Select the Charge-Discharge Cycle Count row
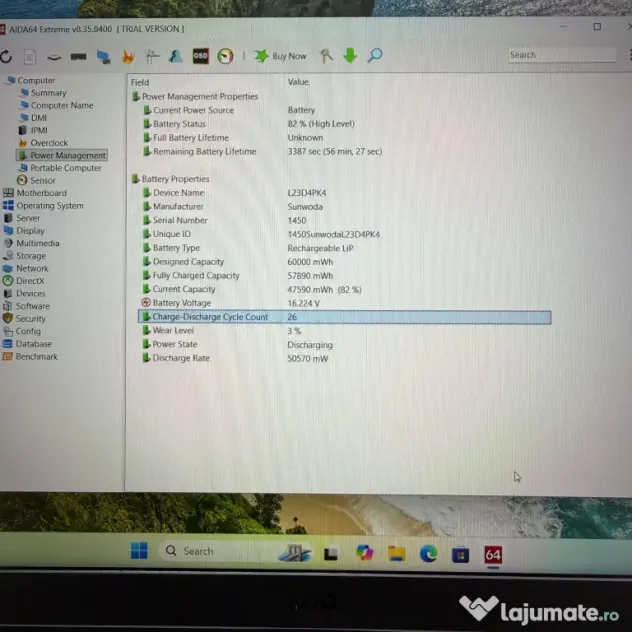632x632 pixels. 345,317
